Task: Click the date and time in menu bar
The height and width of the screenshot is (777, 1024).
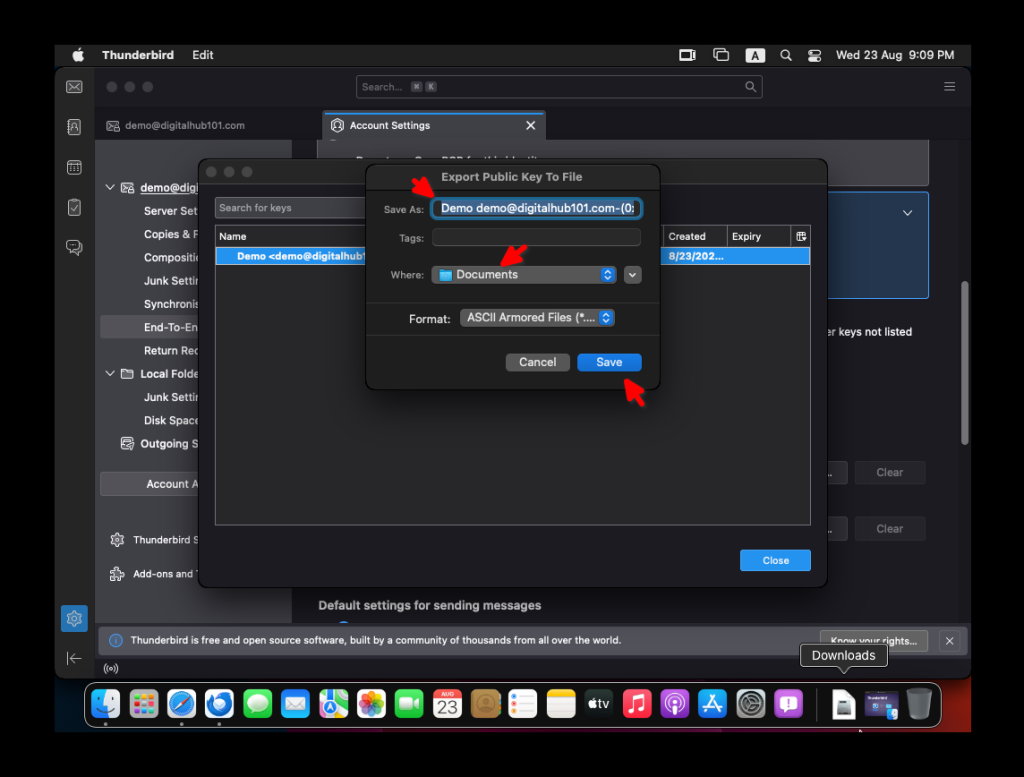Action: [x=895, y=56]
